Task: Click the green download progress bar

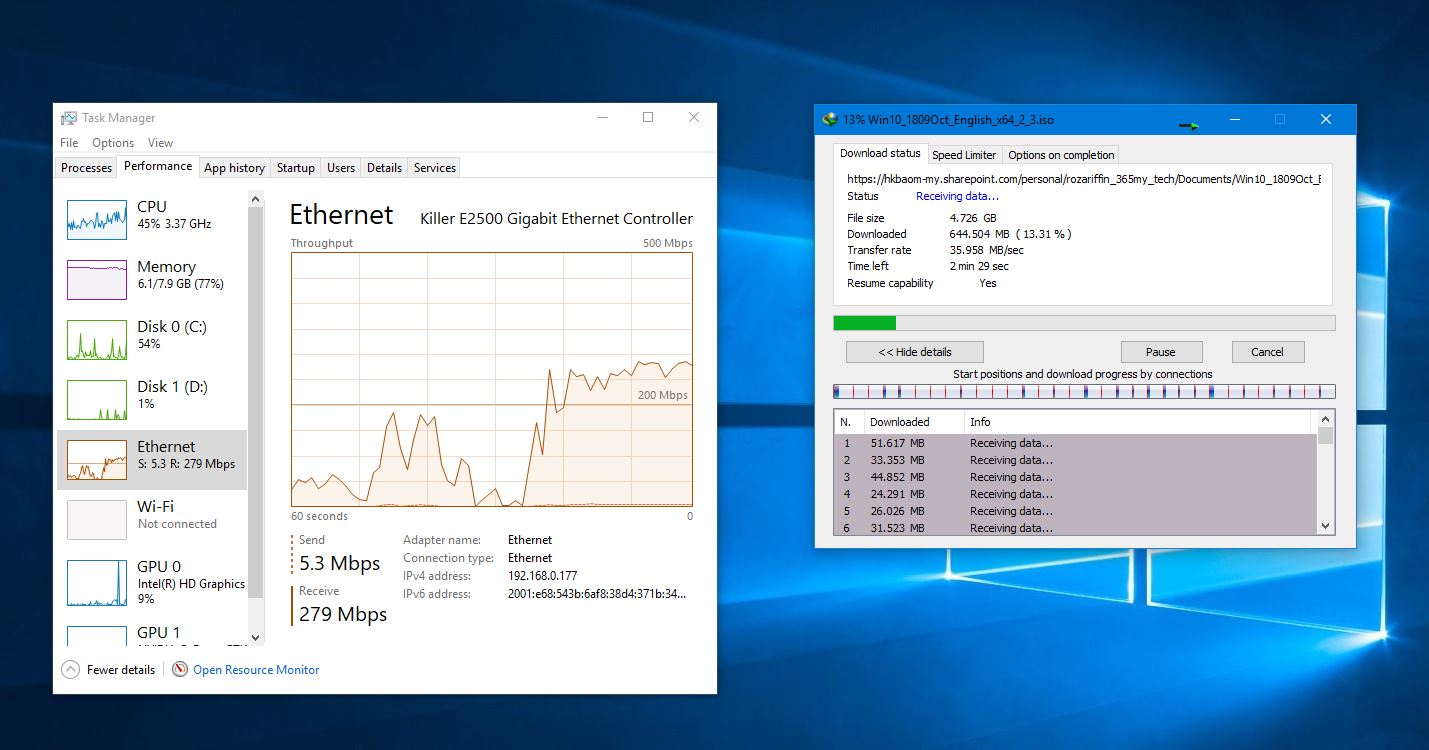Action: coord(1084,323)
